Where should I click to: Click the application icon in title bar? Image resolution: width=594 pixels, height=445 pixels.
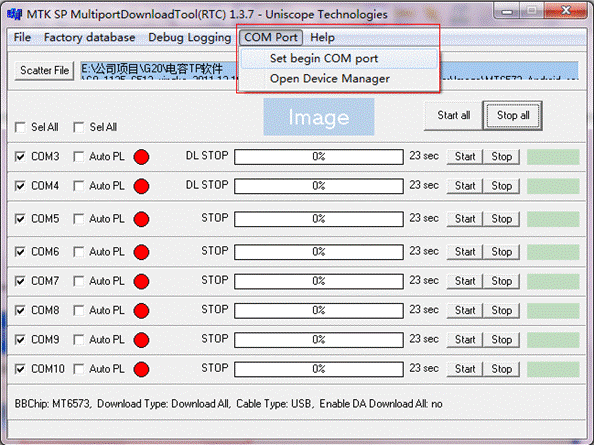click(15, 14)
